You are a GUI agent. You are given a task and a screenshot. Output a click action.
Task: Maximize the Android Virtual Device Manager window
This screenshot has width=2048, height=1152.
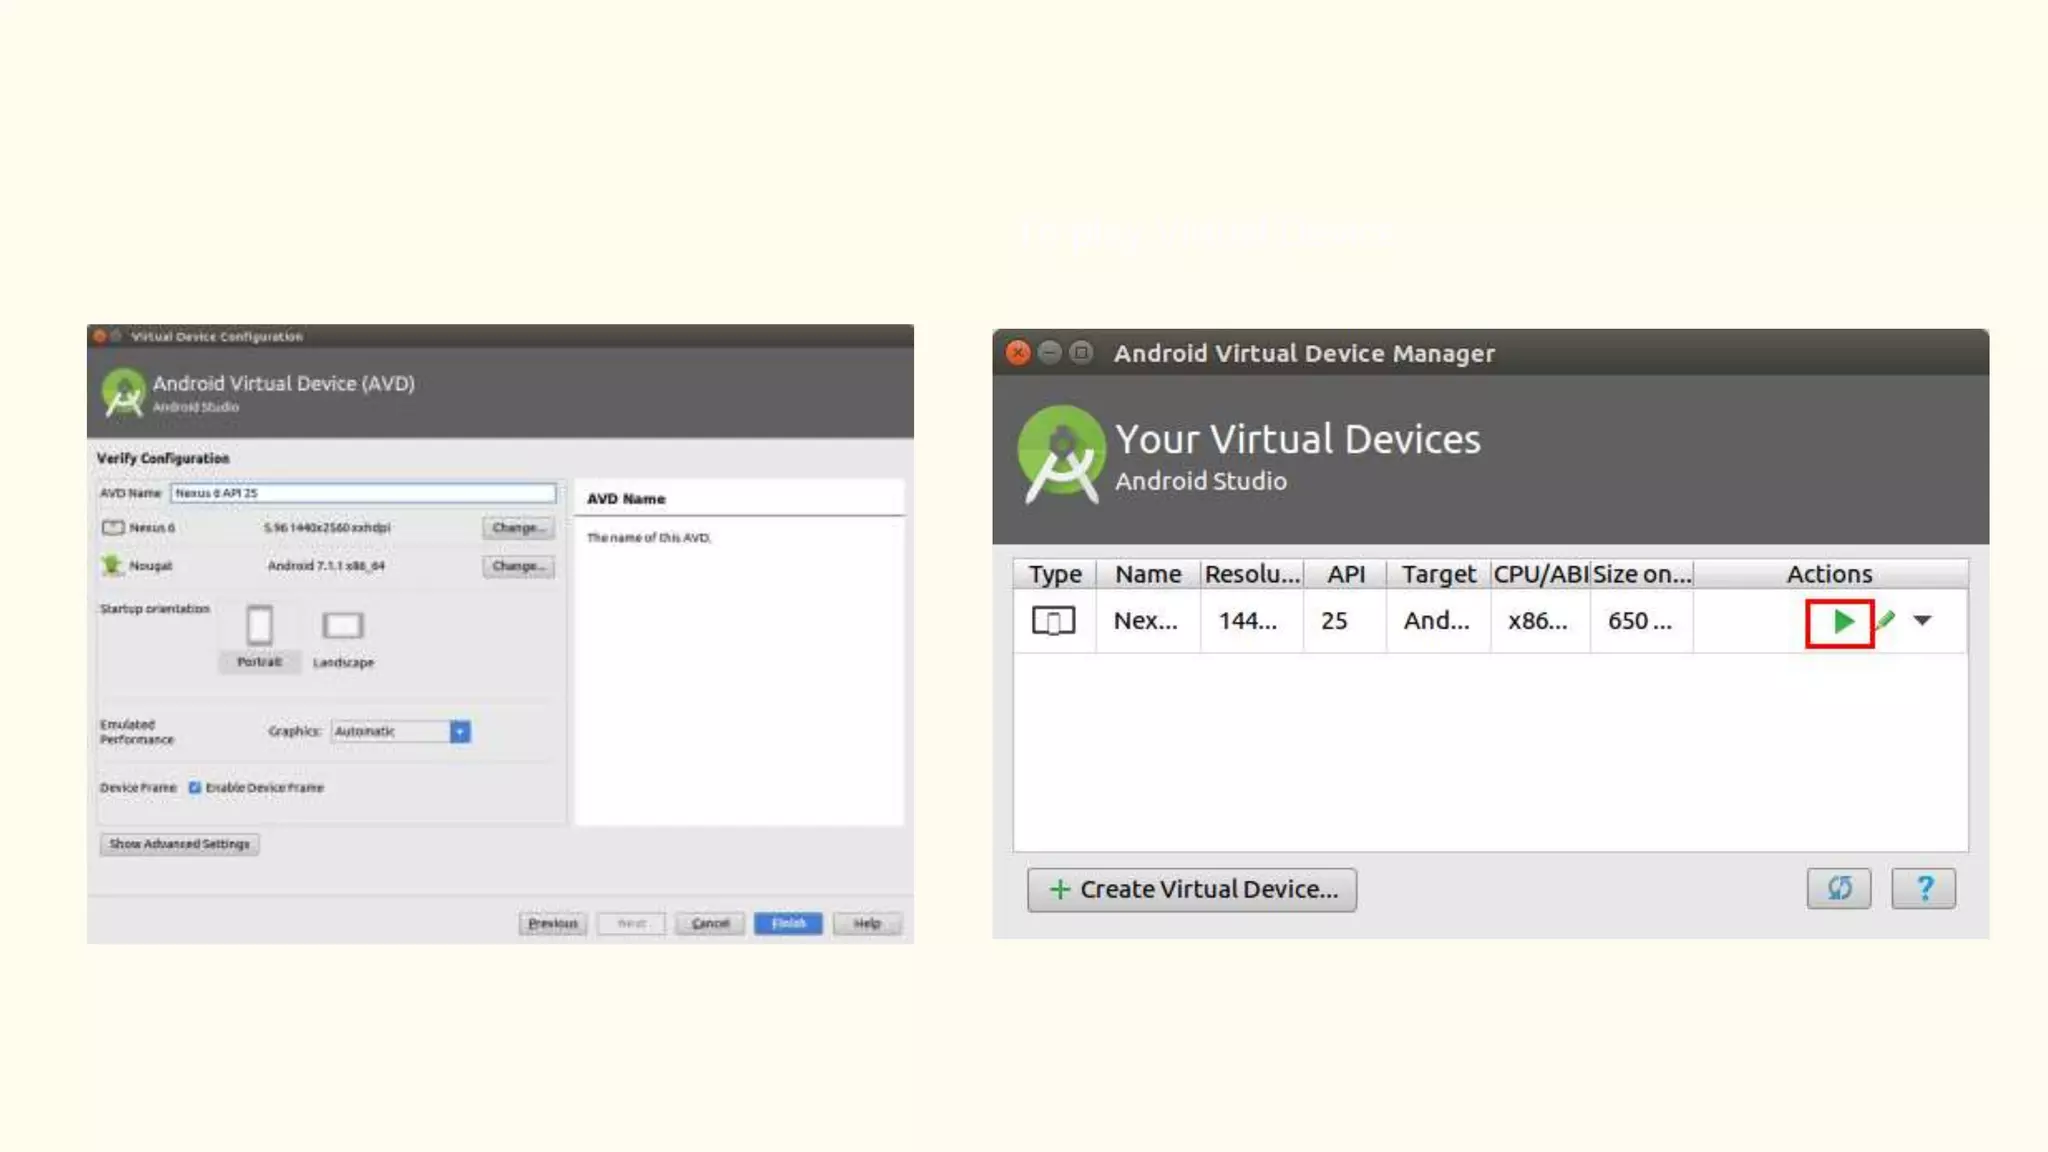[1081, 352]
